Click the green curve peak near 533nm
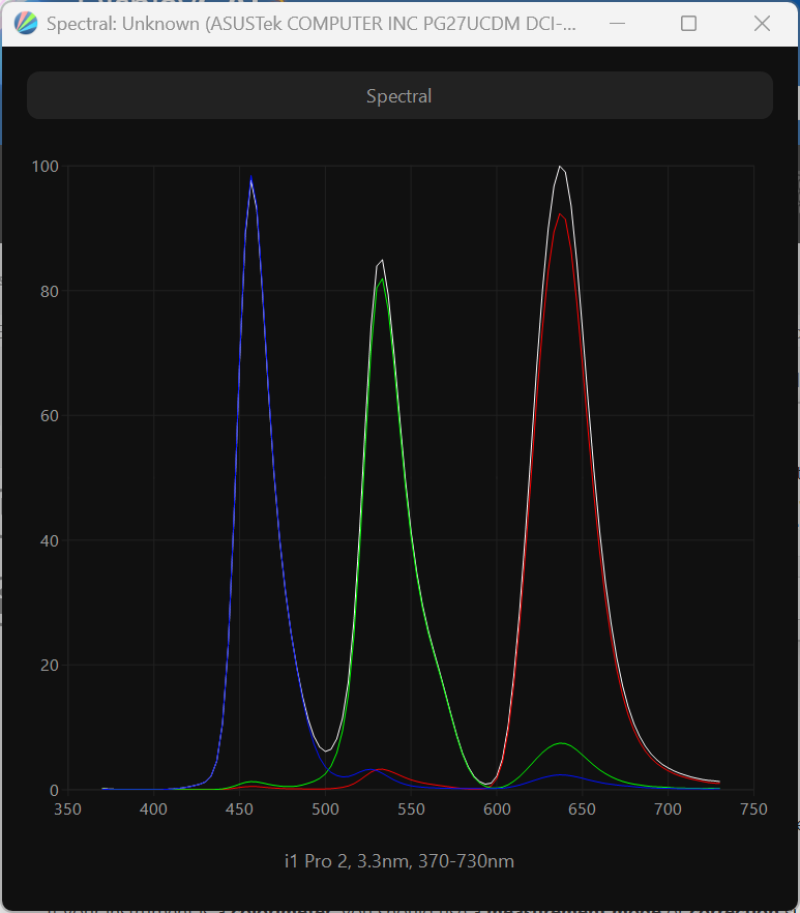The width and height of the screenshot is (800, 913). (x=381, y=279)
